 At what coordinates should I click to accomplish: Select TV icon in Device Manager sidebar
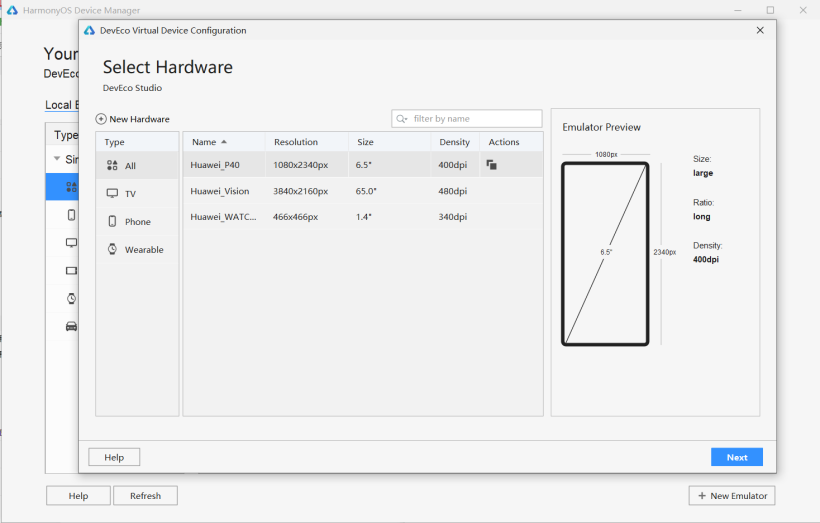click(72, 243)
